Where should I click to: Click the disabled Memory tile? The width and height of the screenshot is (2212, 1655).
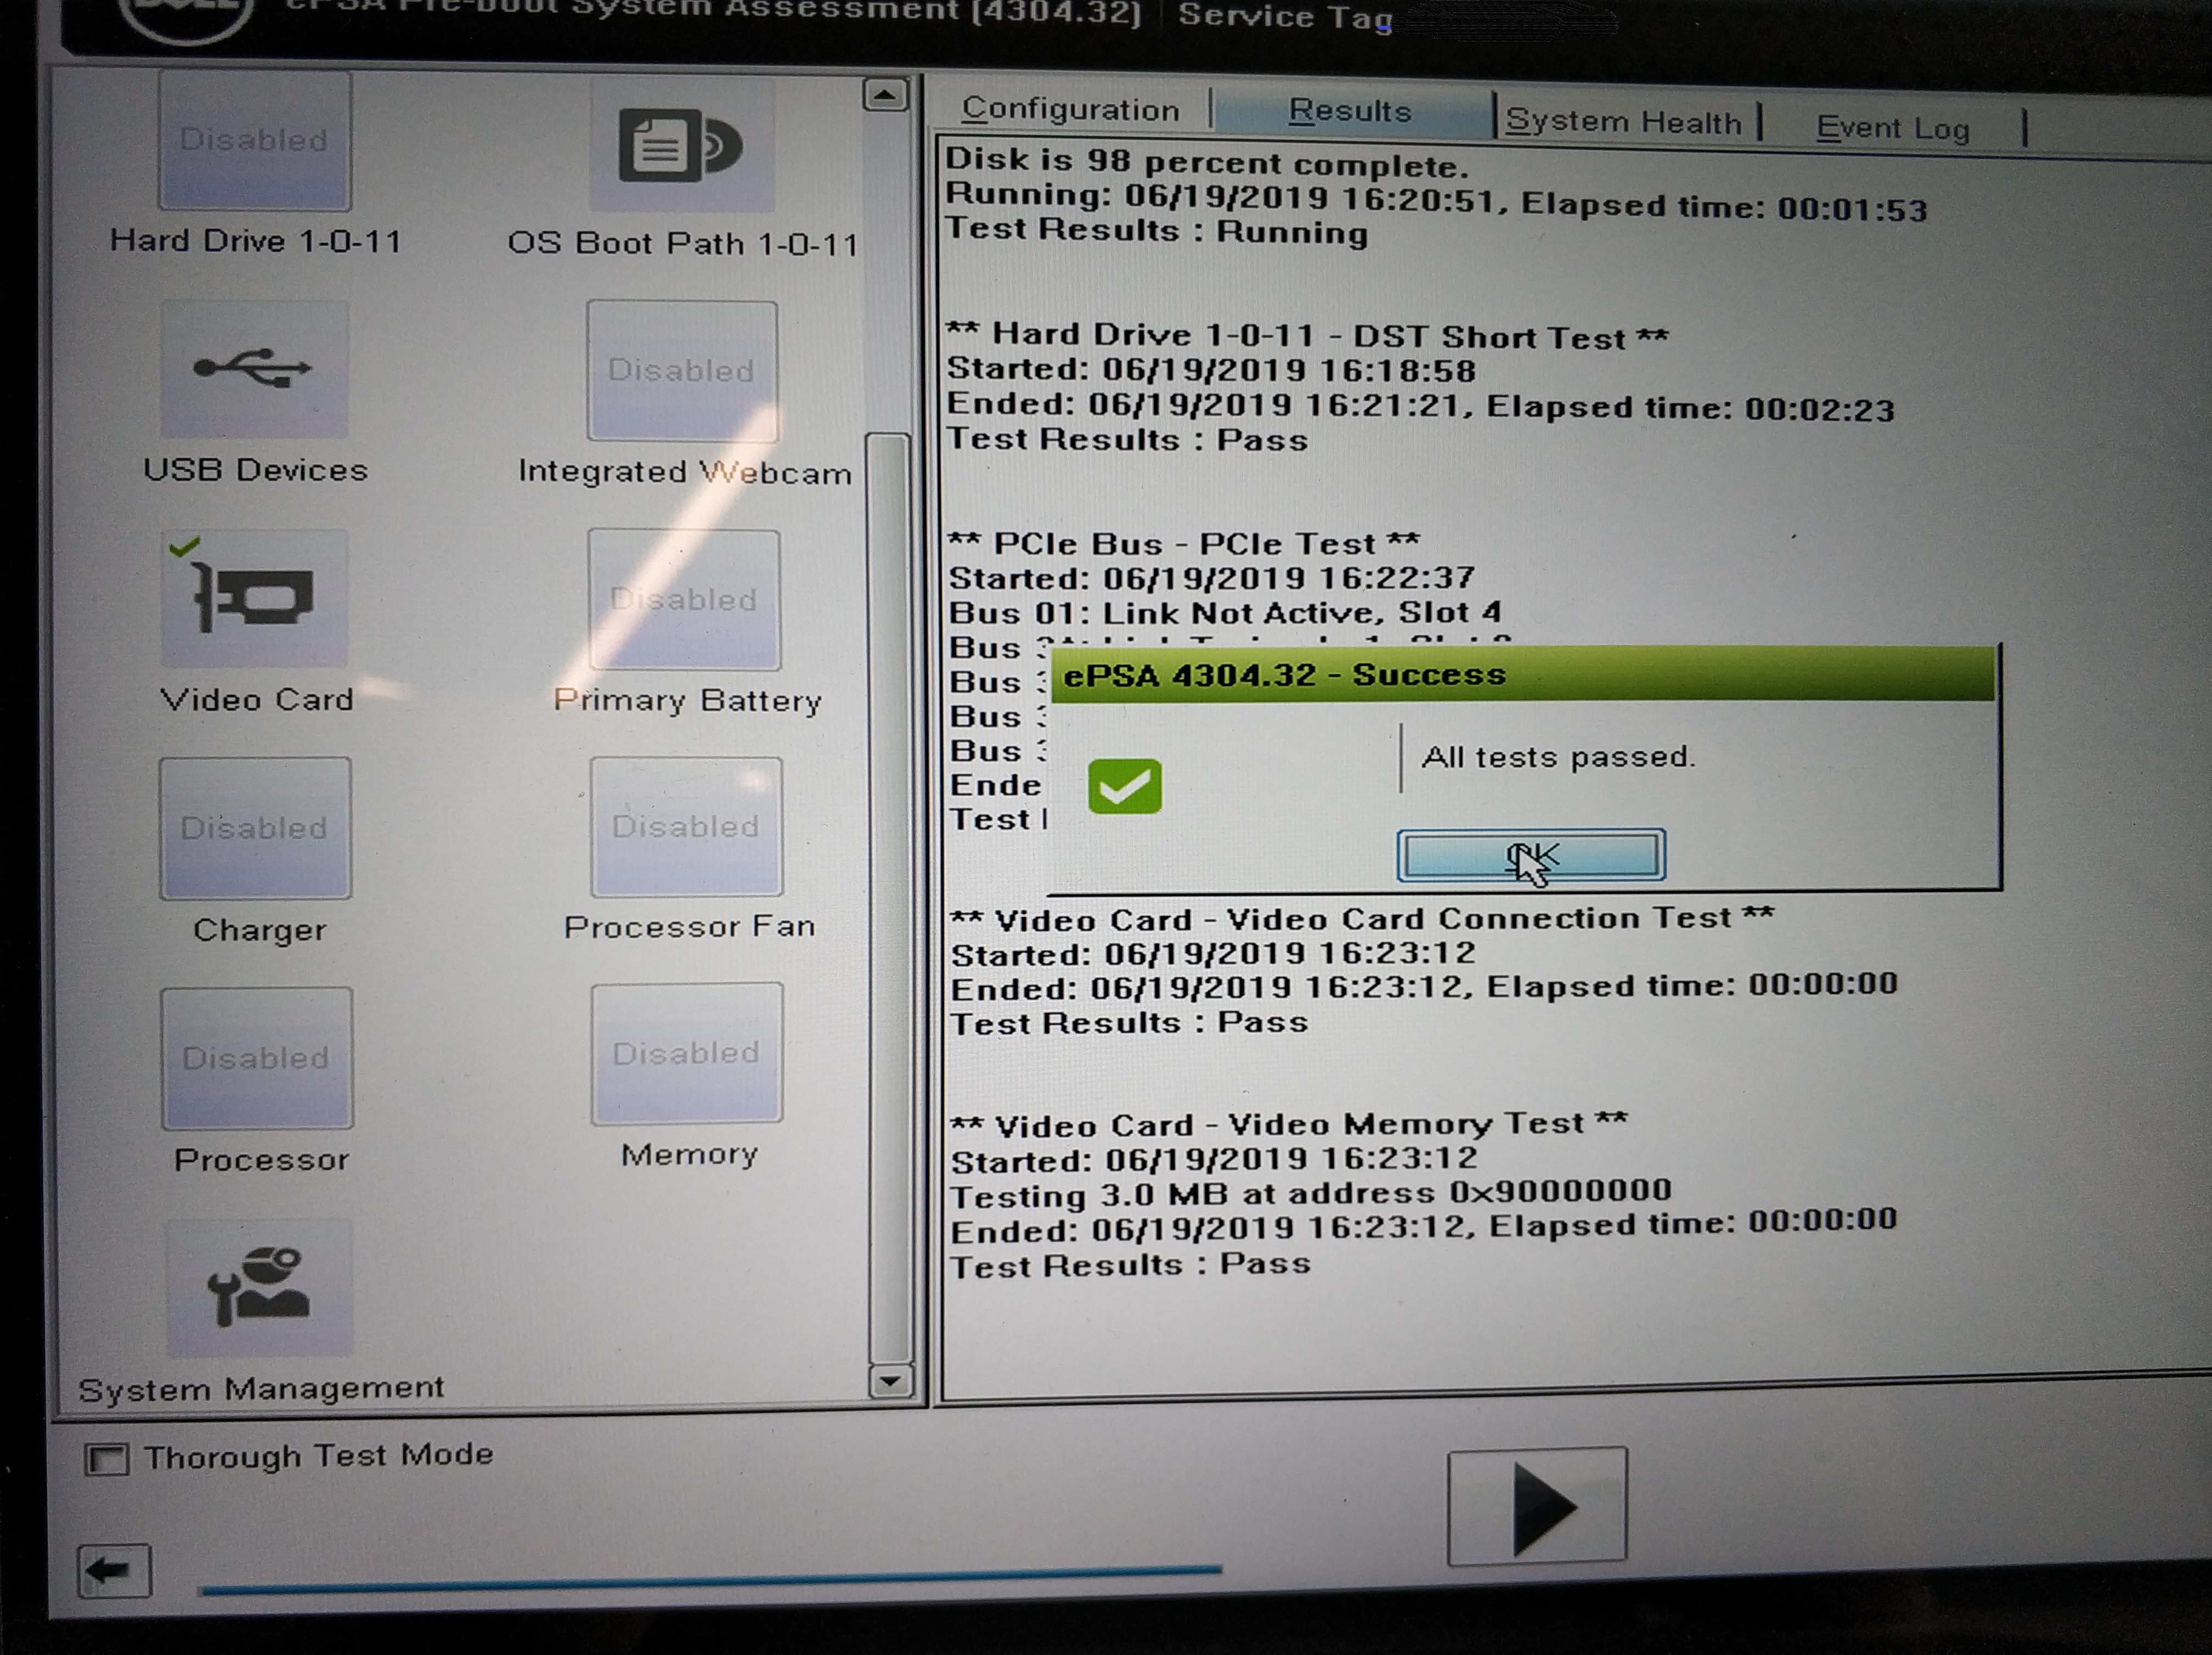pyautogui.click(x=687, y=1053)
